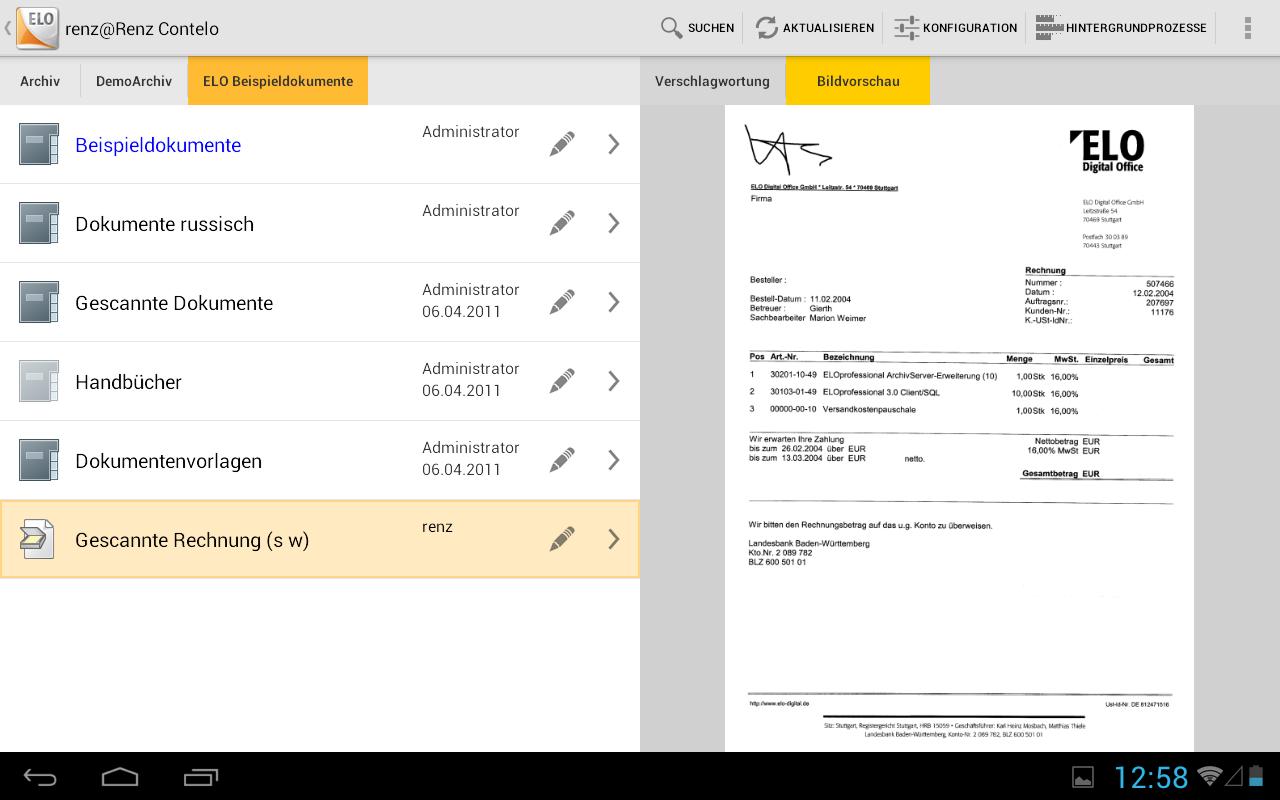Click pencil icon for Handbücher

(562, 382)
